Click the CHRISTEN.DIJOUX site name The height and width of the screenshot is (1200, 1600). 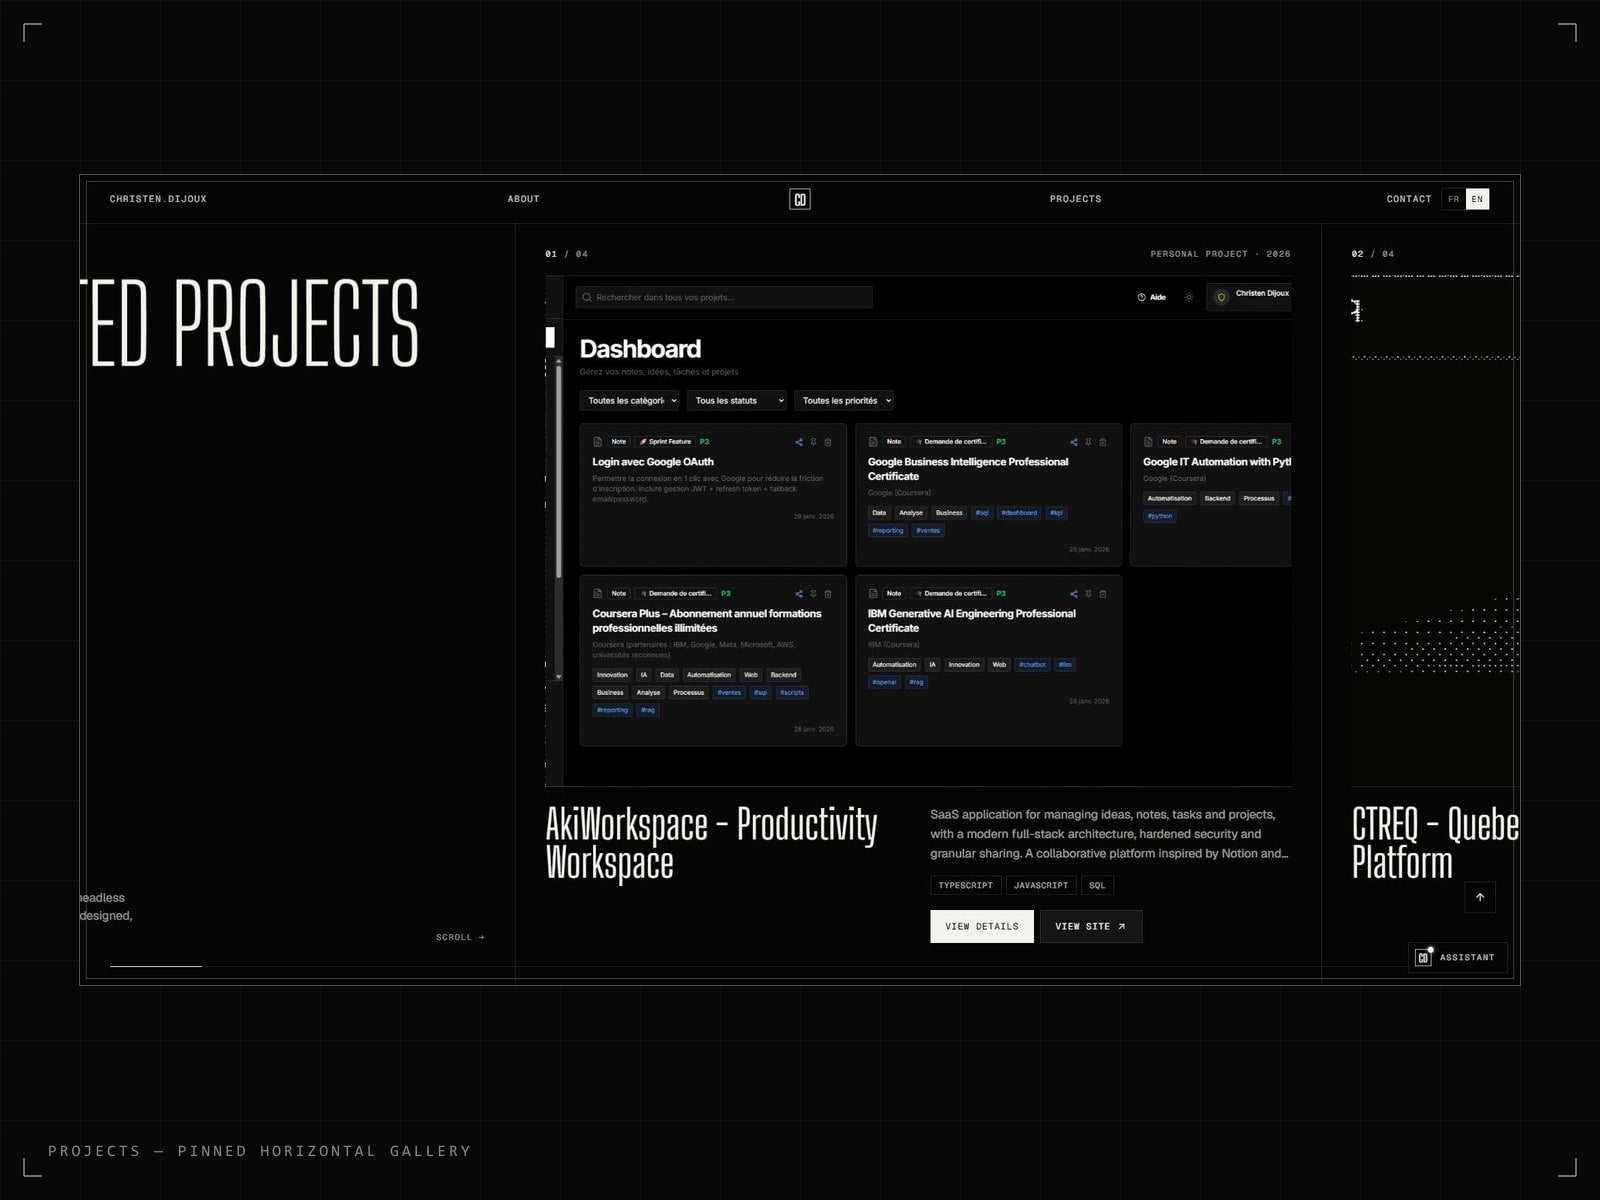158,199
